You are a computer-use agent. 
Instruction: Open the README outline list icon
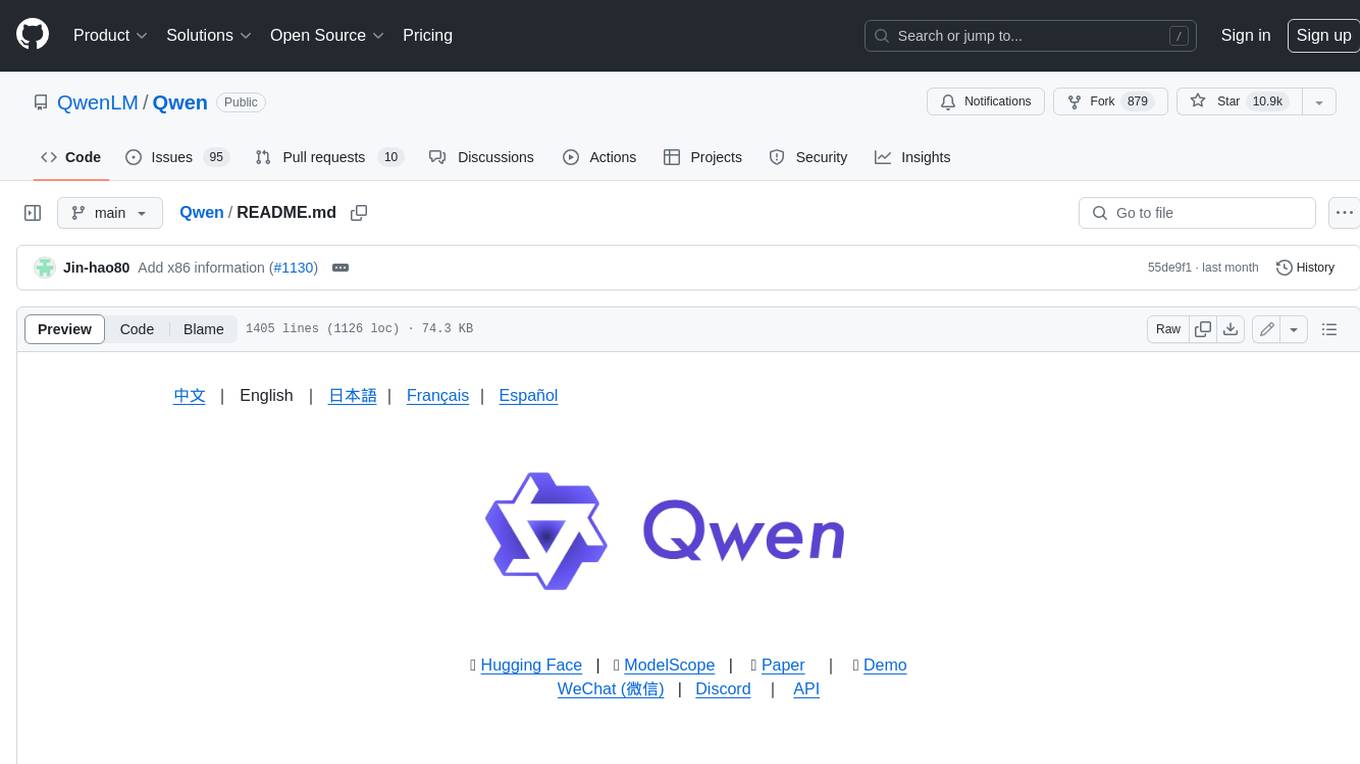(1329, 329)
